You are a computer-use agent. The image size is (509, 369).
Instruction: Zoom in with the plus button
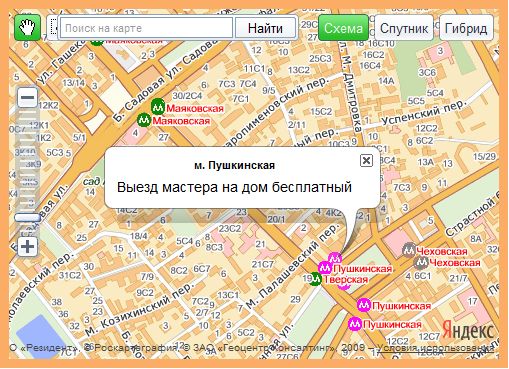27,247
